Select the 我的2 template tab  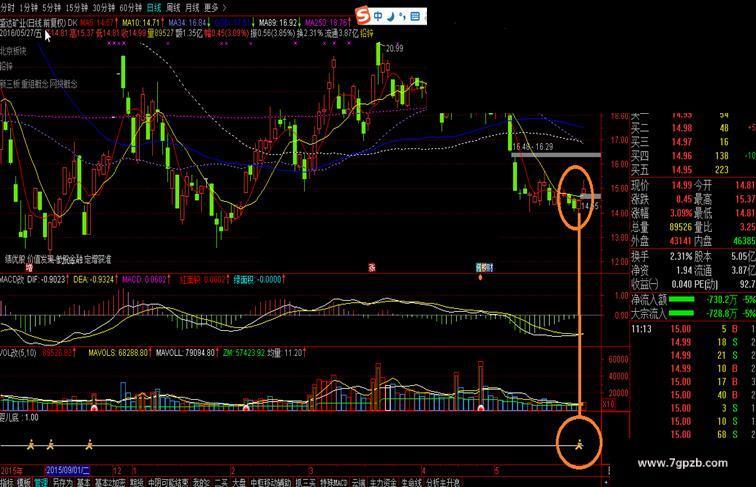point(202,482)
